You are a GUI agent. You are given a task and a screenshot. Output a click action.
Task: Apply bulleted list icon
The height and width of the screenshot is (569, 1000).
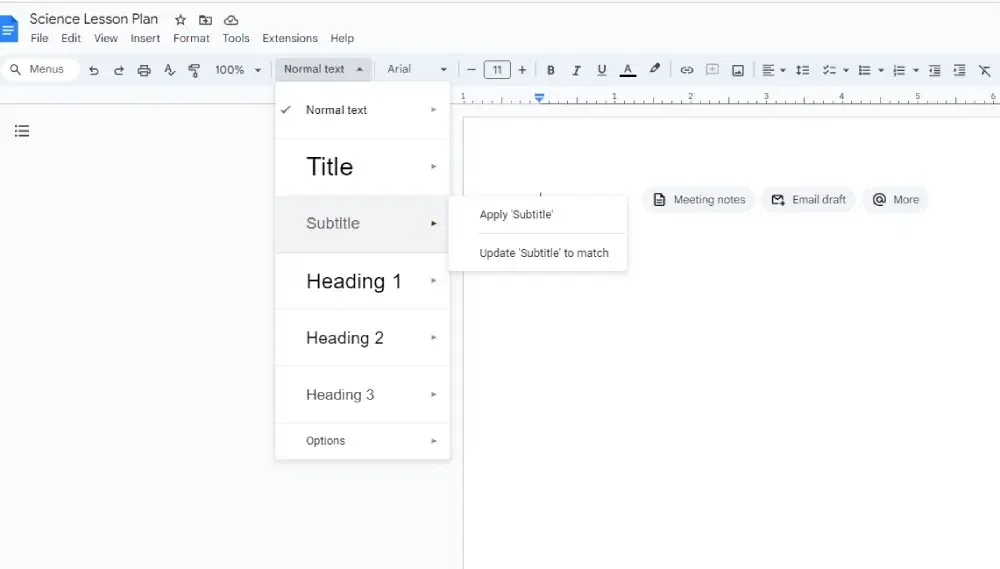click(865, 70)
